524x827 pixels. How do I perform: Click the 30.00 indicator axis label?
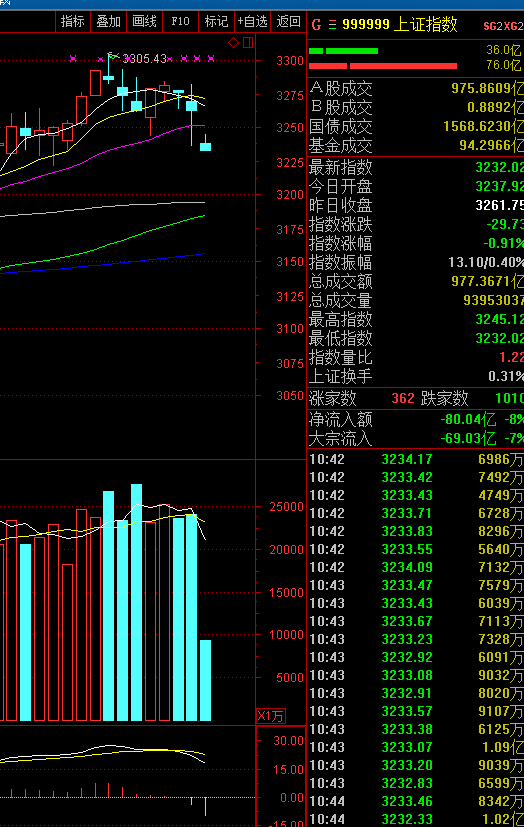click(288, 741)
